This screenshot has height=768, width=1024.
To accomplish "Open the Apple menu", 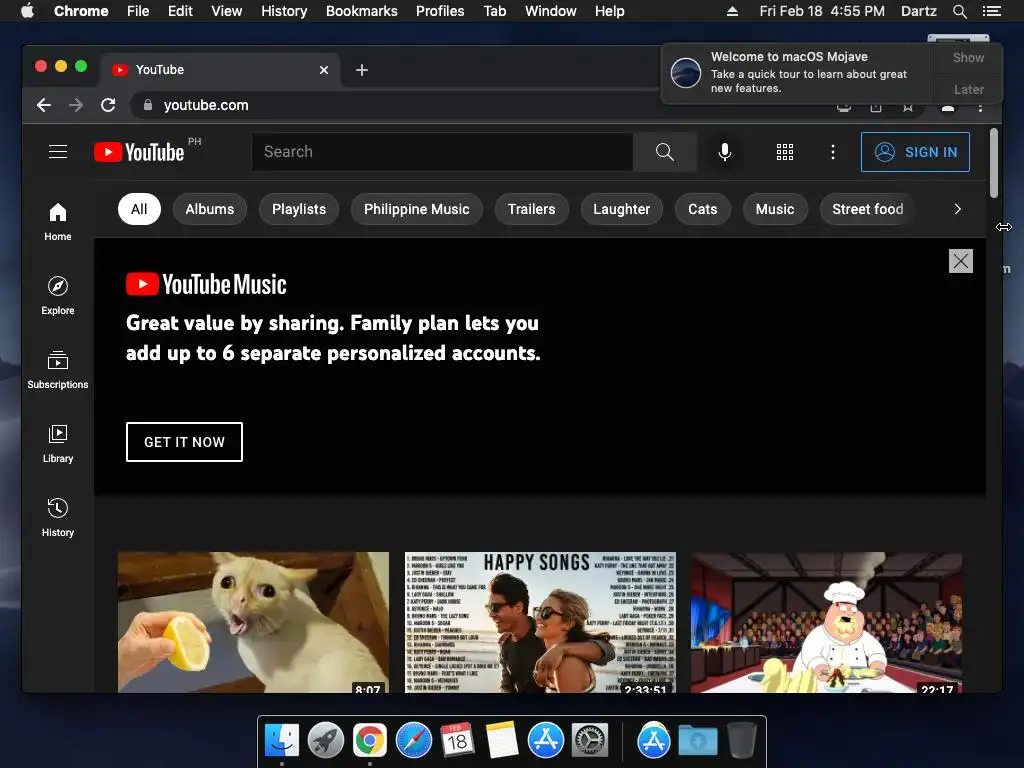I will click(27, 11).
